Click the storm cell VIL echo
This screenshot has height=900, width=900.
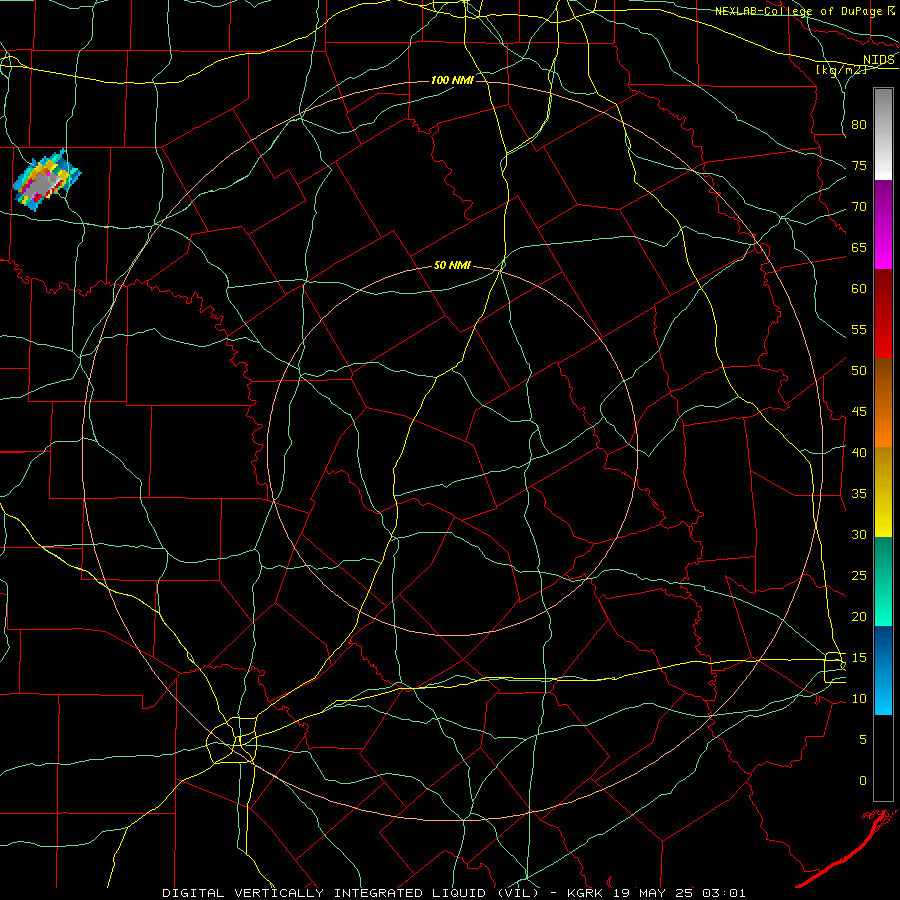coord(47,180)
